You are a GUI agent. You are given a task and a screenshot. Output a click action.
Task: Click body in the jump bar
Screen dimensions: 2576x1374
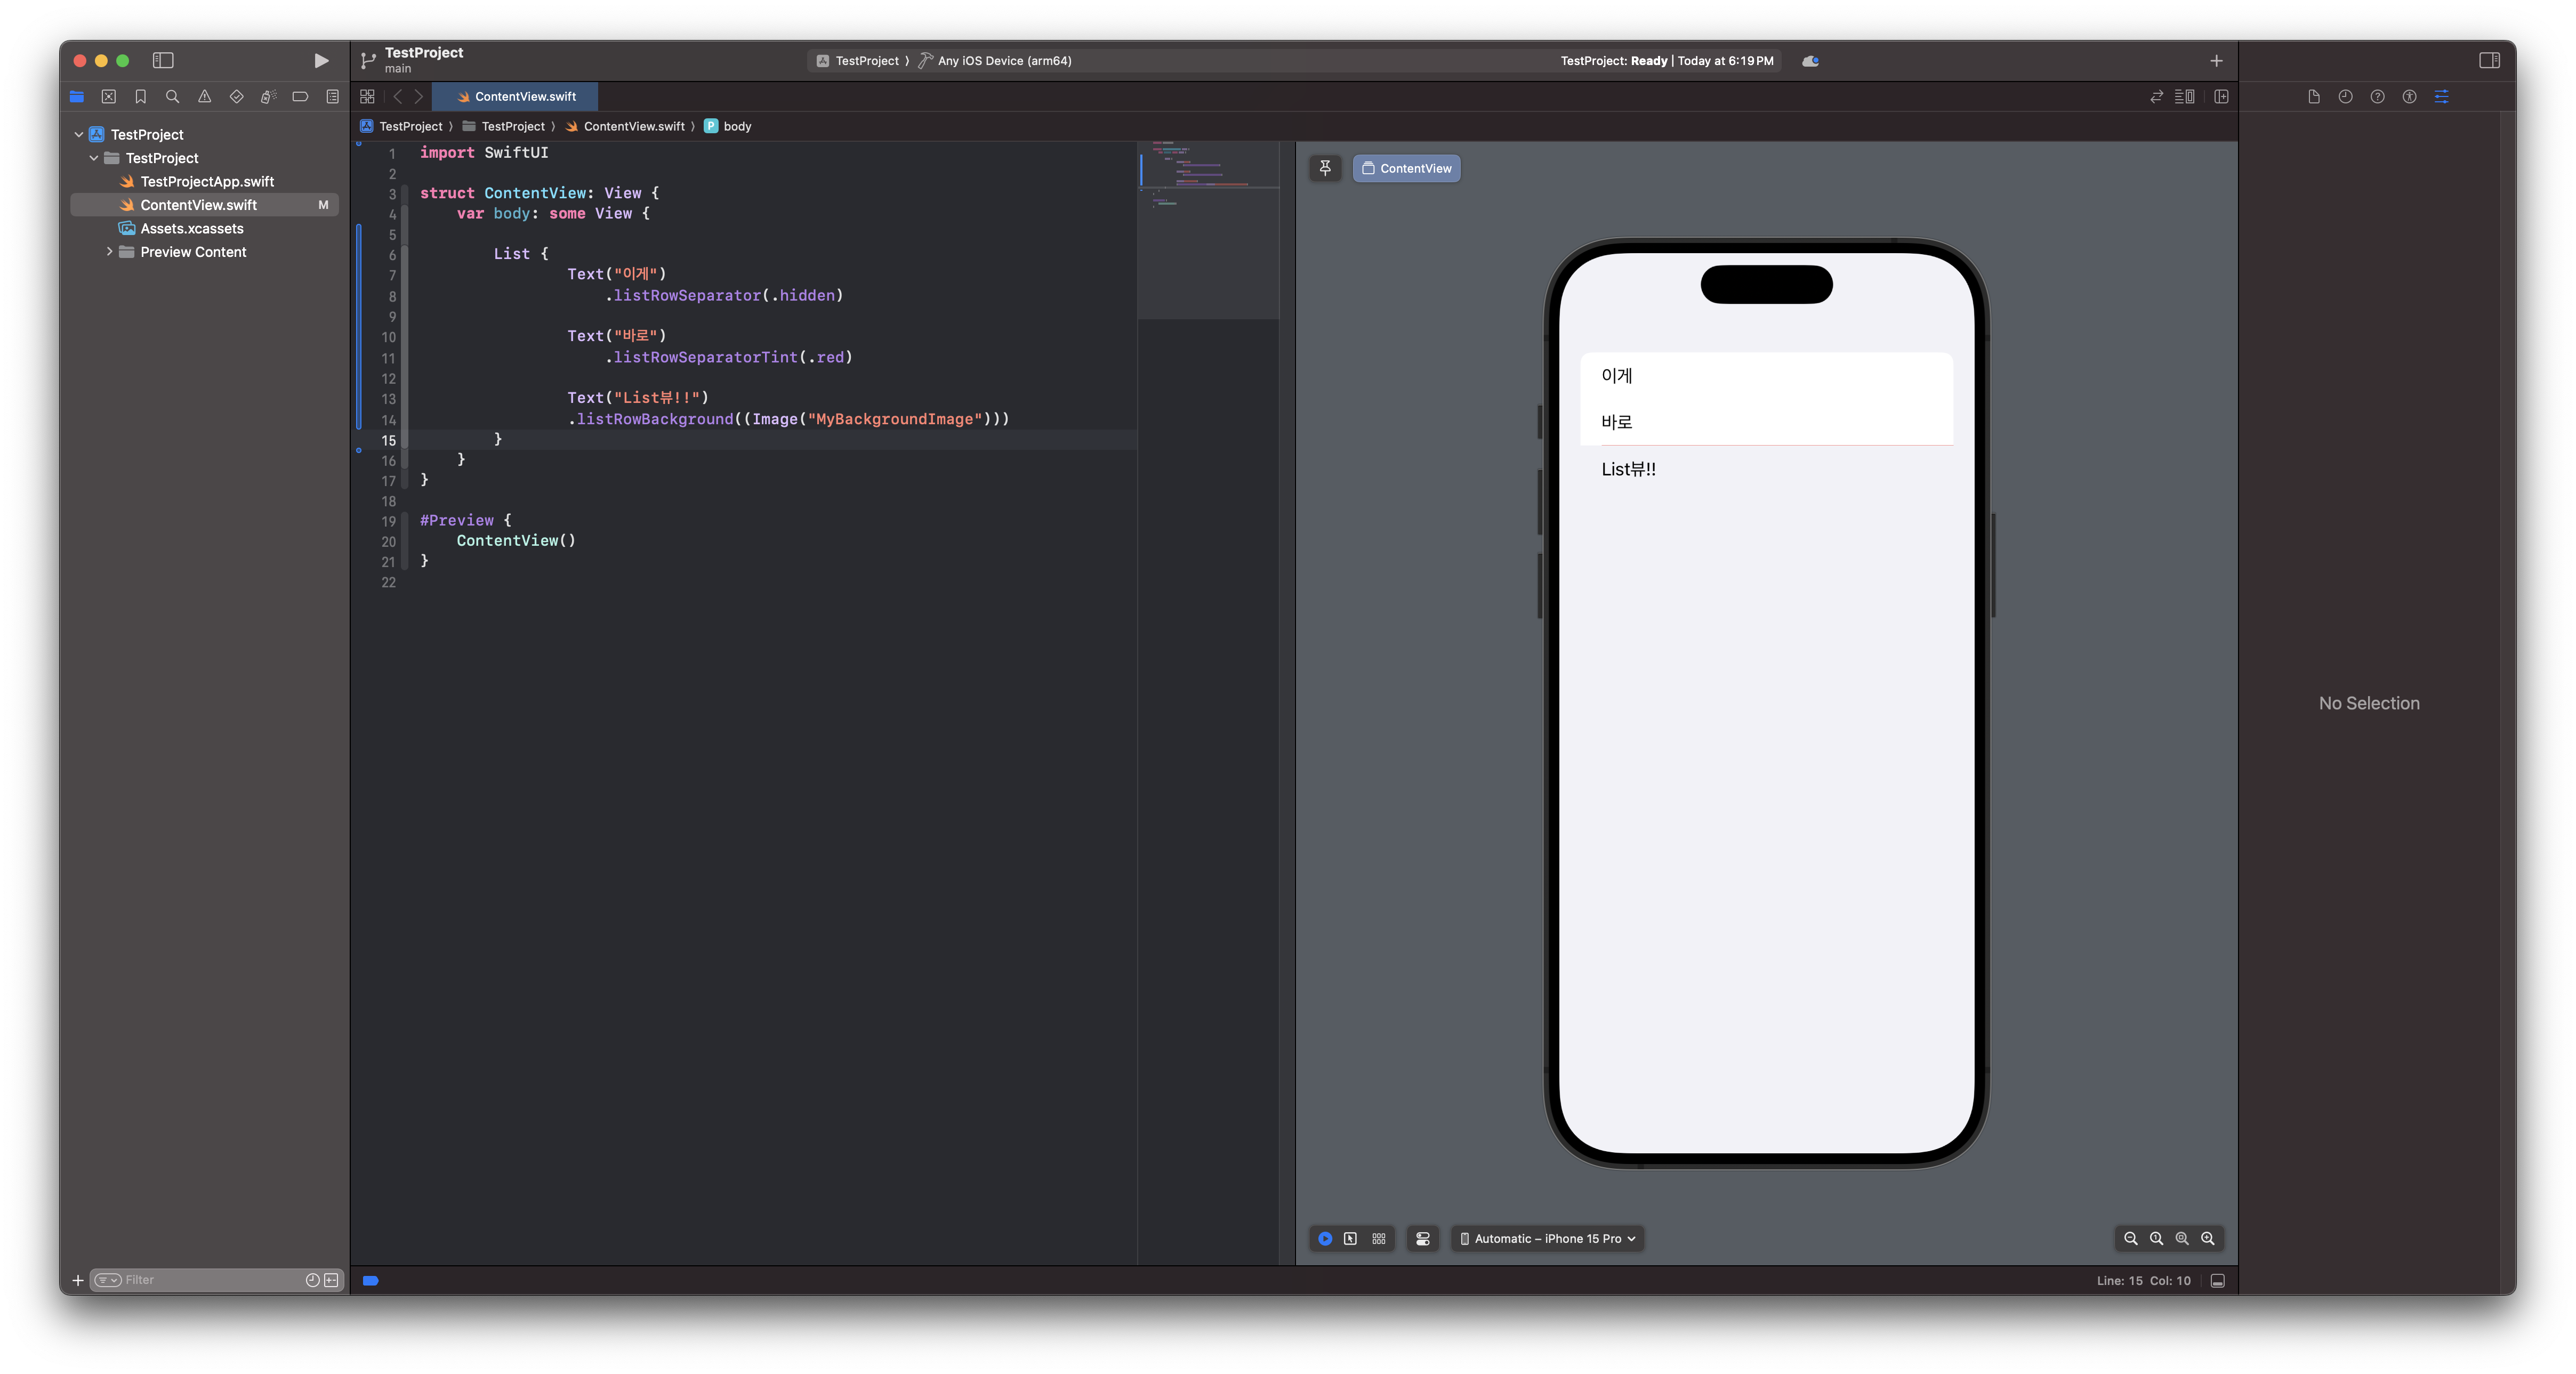(x=736, y=126)
